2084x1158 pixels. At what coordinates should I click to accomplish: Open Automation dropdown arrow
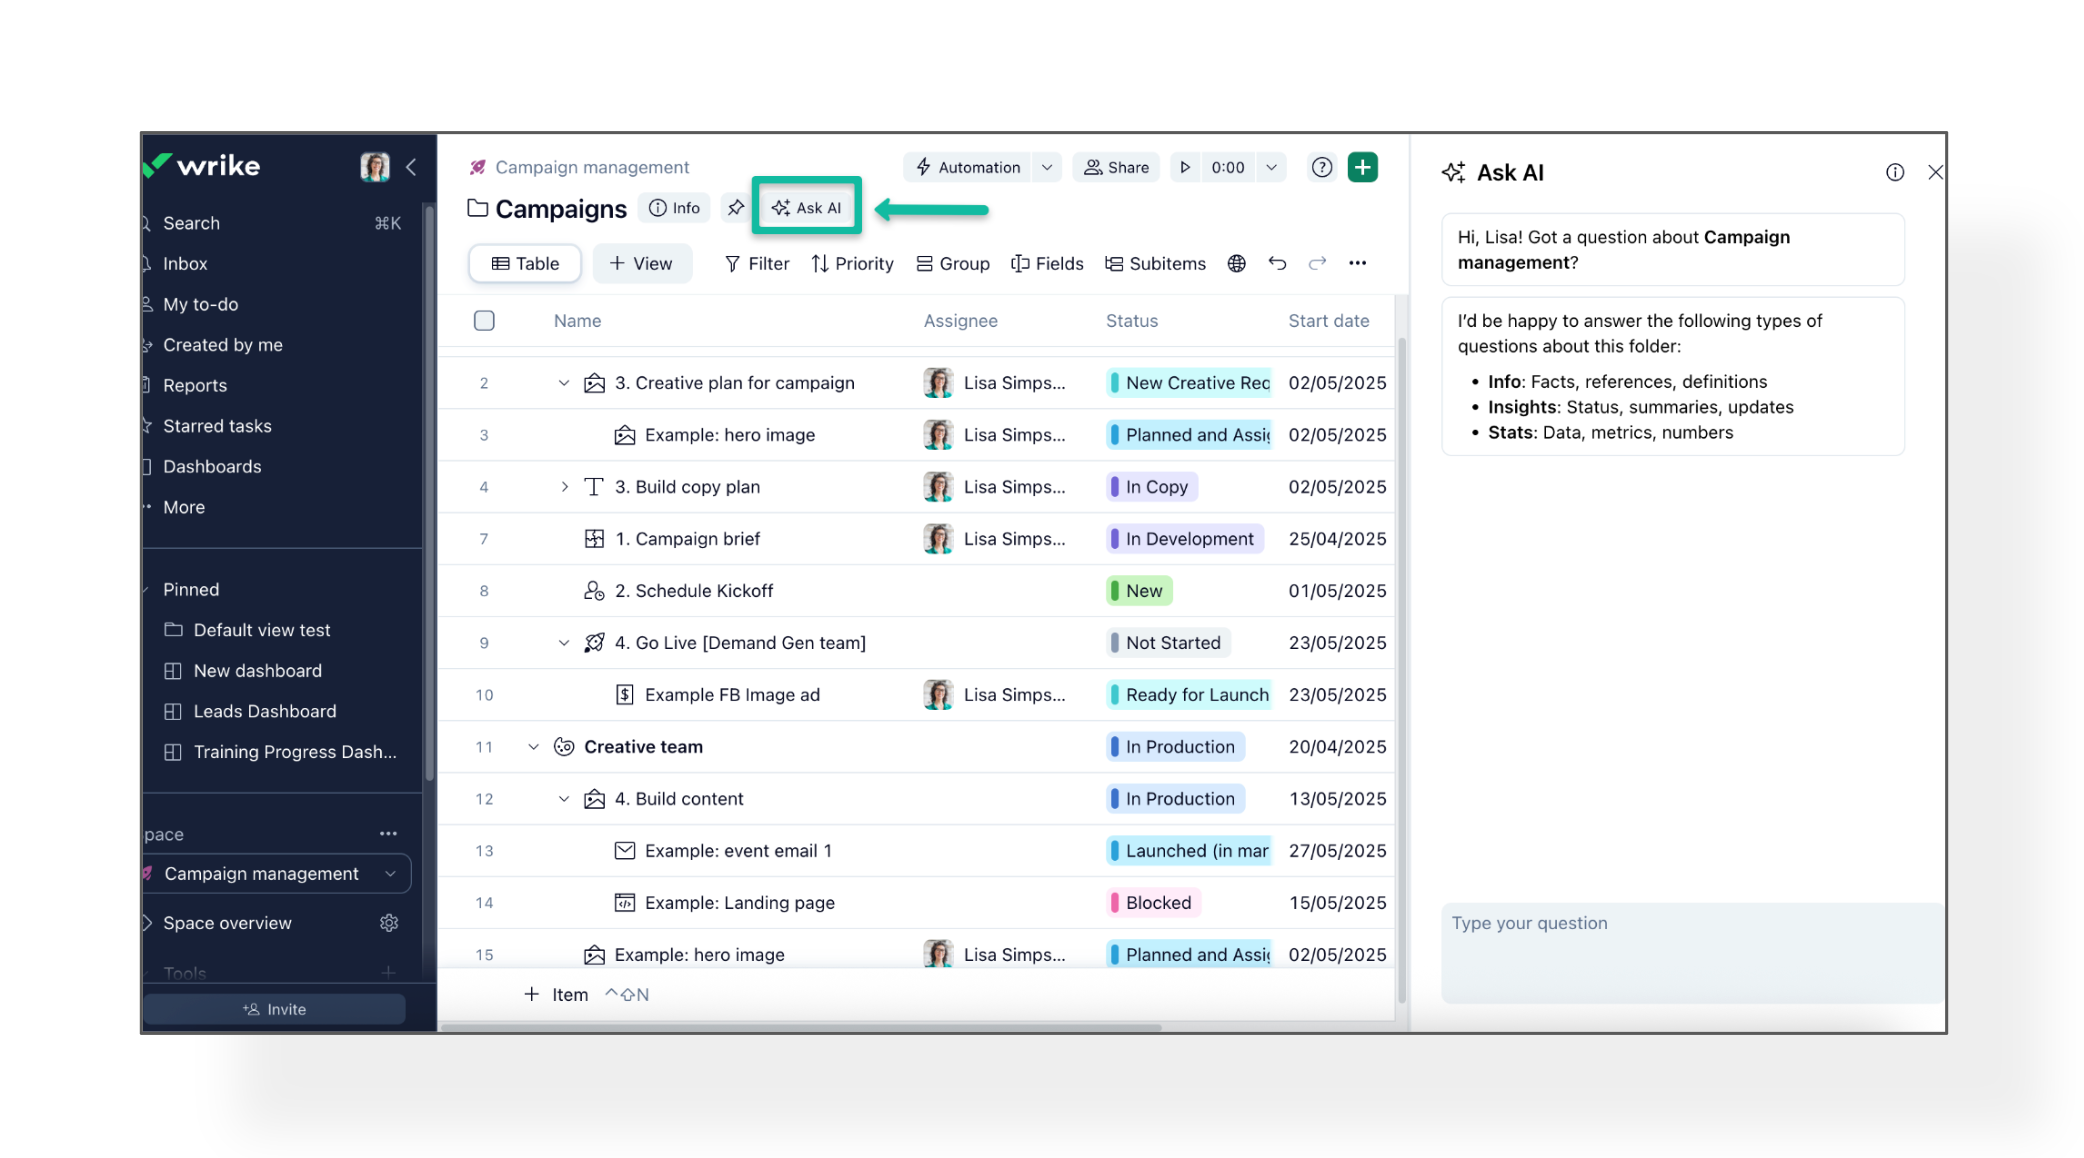point(1047,167)
